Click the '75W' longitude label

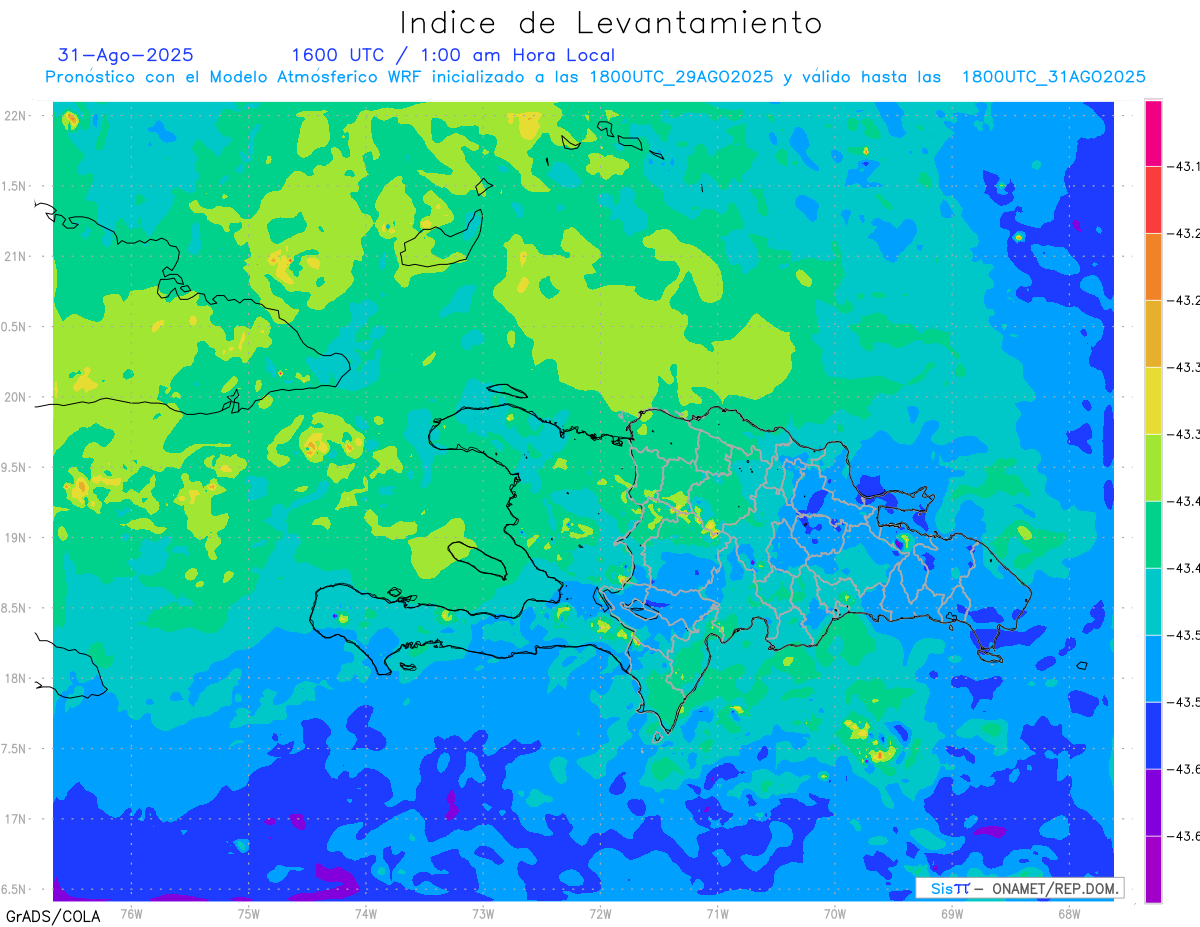point(249,913)
